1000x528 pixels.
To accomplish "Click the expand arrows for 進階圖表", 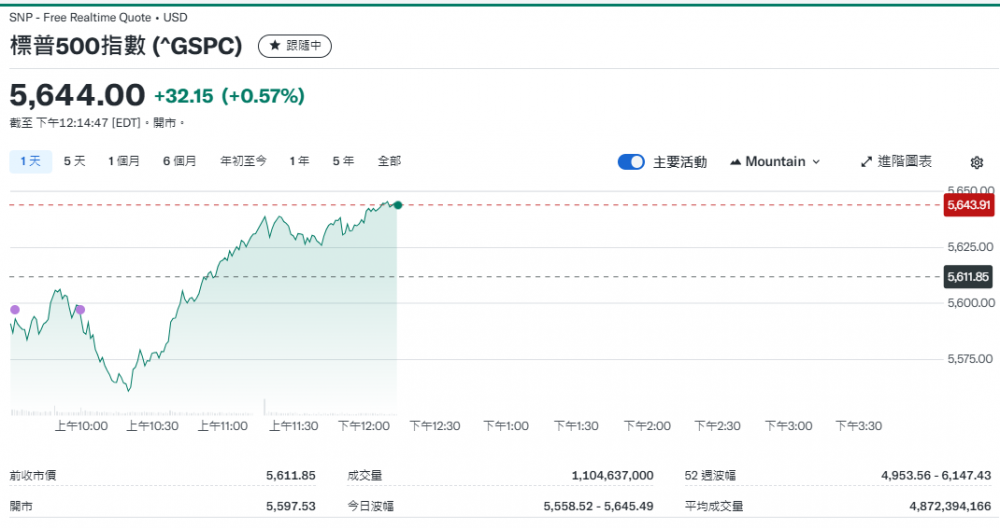I will [866, 162].
